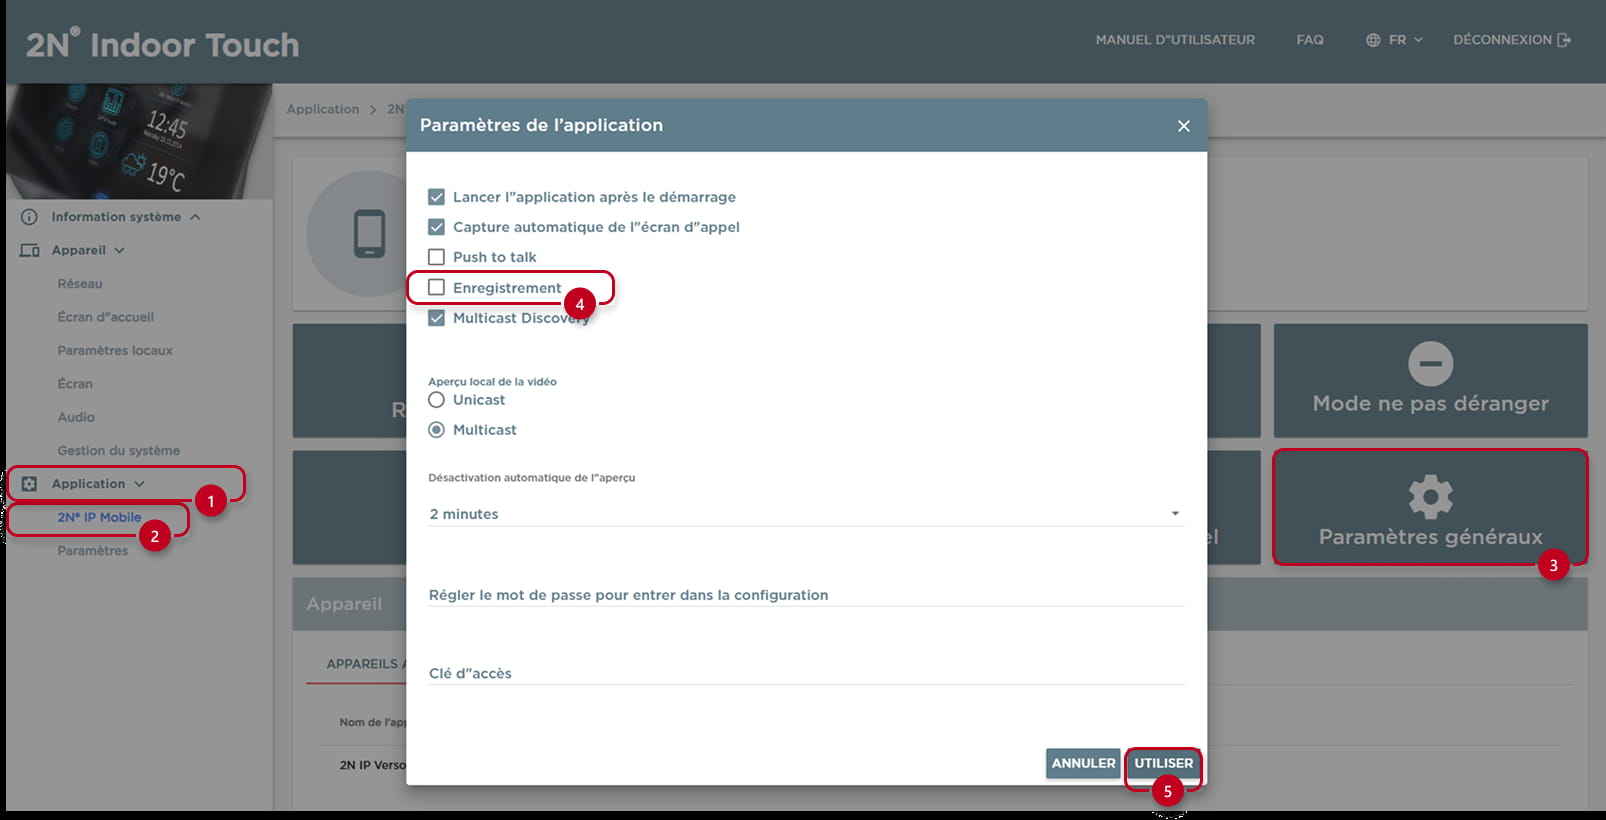Click the Clé d'accès input field
Screen dimensions: 1606x820
pos(806,673)
